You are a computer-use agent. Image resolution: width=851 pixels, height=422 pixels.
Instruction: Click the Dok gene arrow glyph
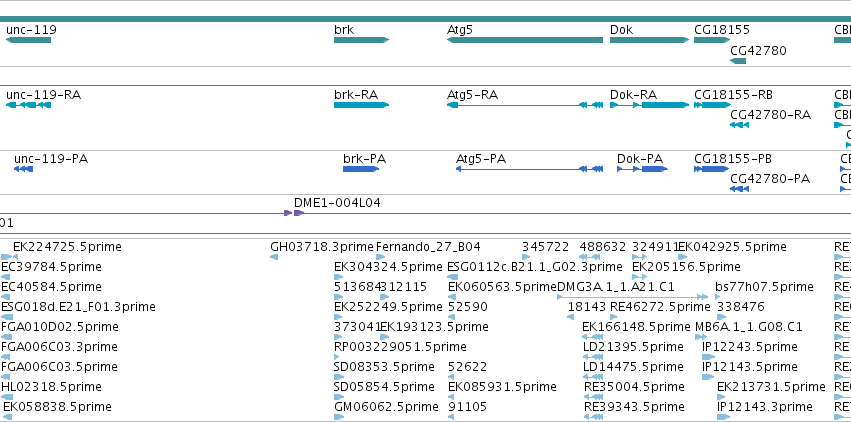tap(650, 40)
